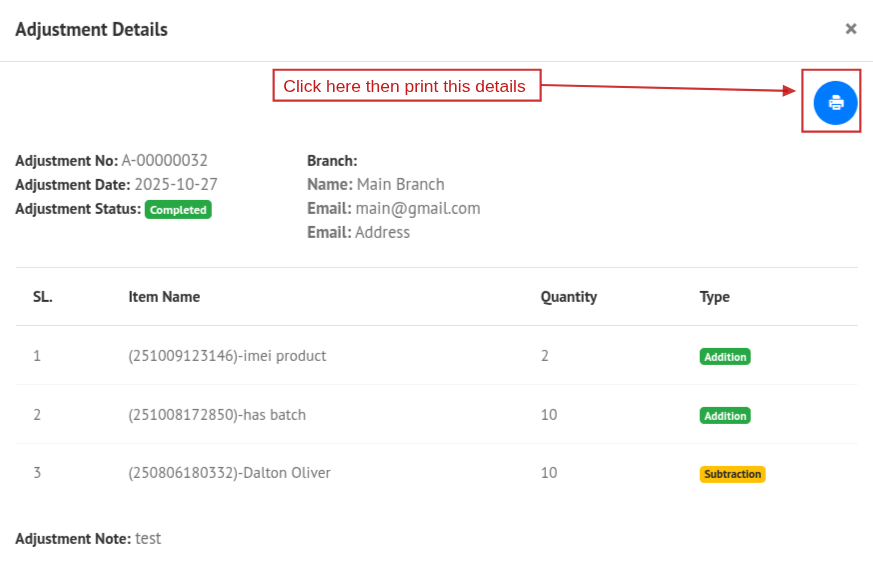This screenshot has height=587, width=873.
Task: Click the Addition badge for imei product
Action: click(724, 356)
